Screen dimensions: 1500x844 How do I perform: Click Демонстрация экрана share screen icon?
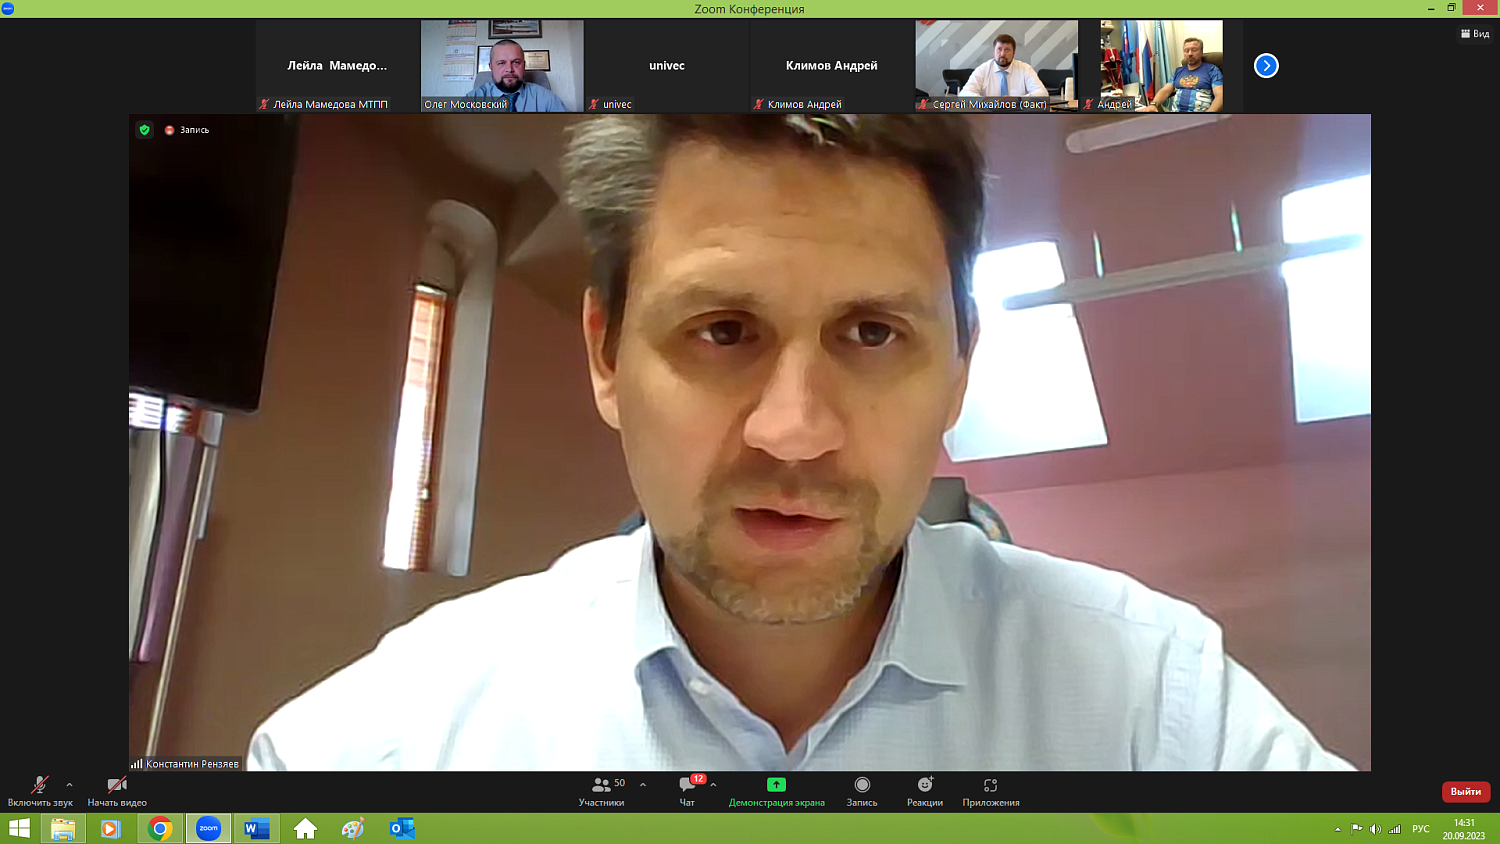[x=776, y=785]
